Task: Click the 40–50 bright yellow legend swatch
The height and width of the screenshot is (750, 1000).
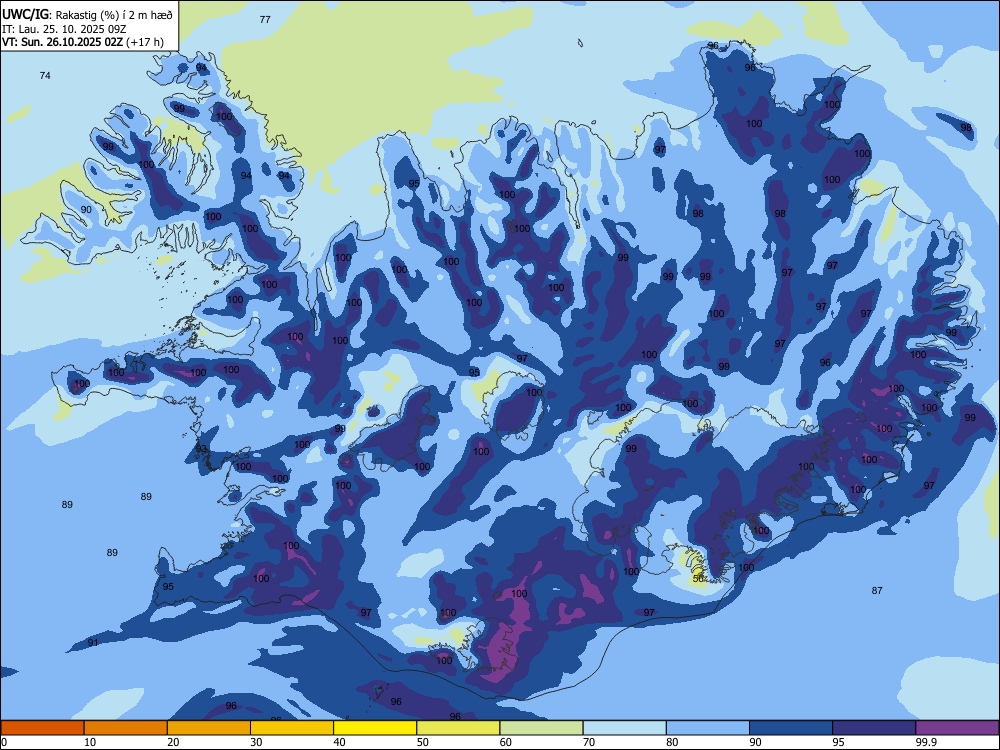Action: point(375,728)
